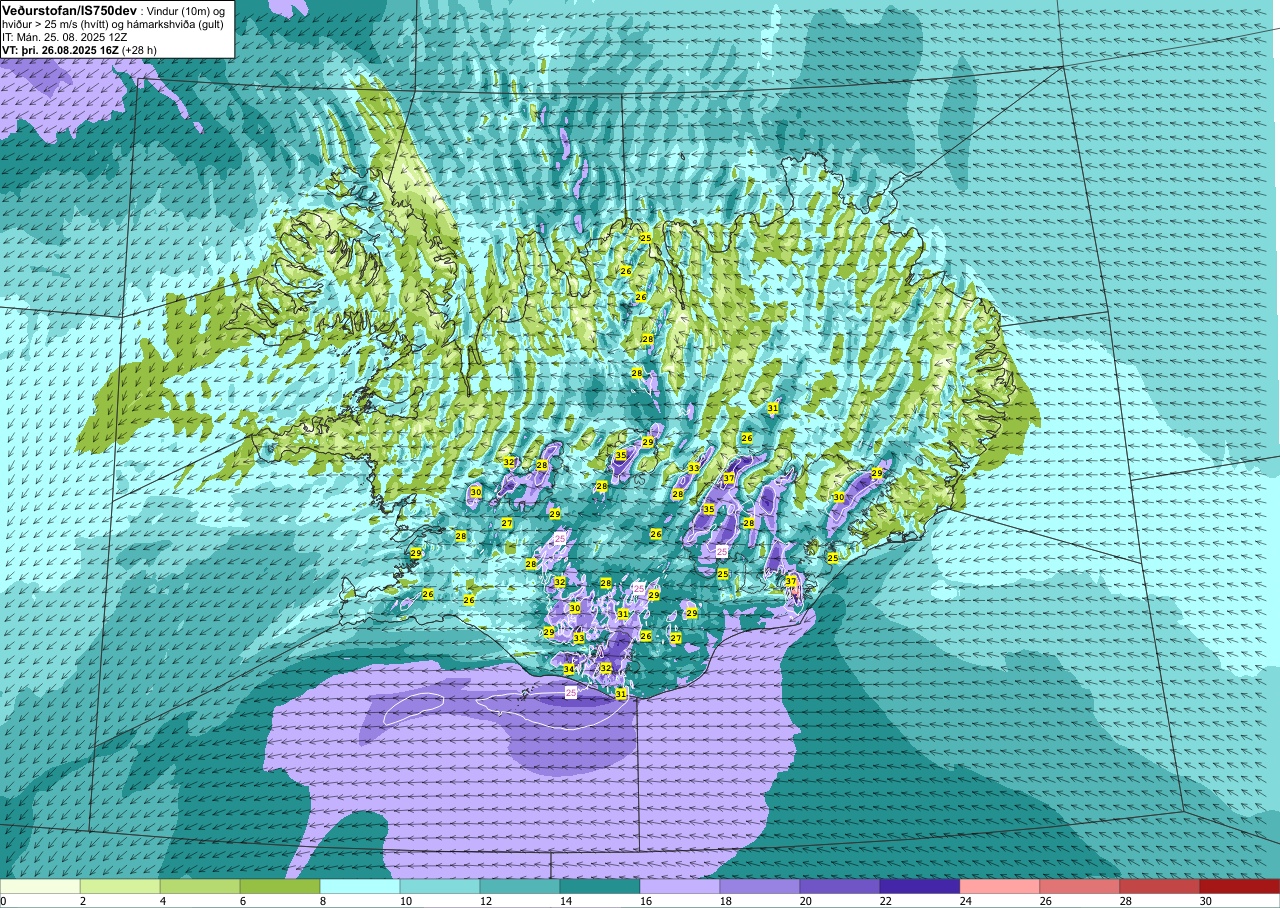Viewport: 1280px width, 908px height.
Task: Select the 20–22 m/s violet legend swatch
Action: (x=840, y=886)
